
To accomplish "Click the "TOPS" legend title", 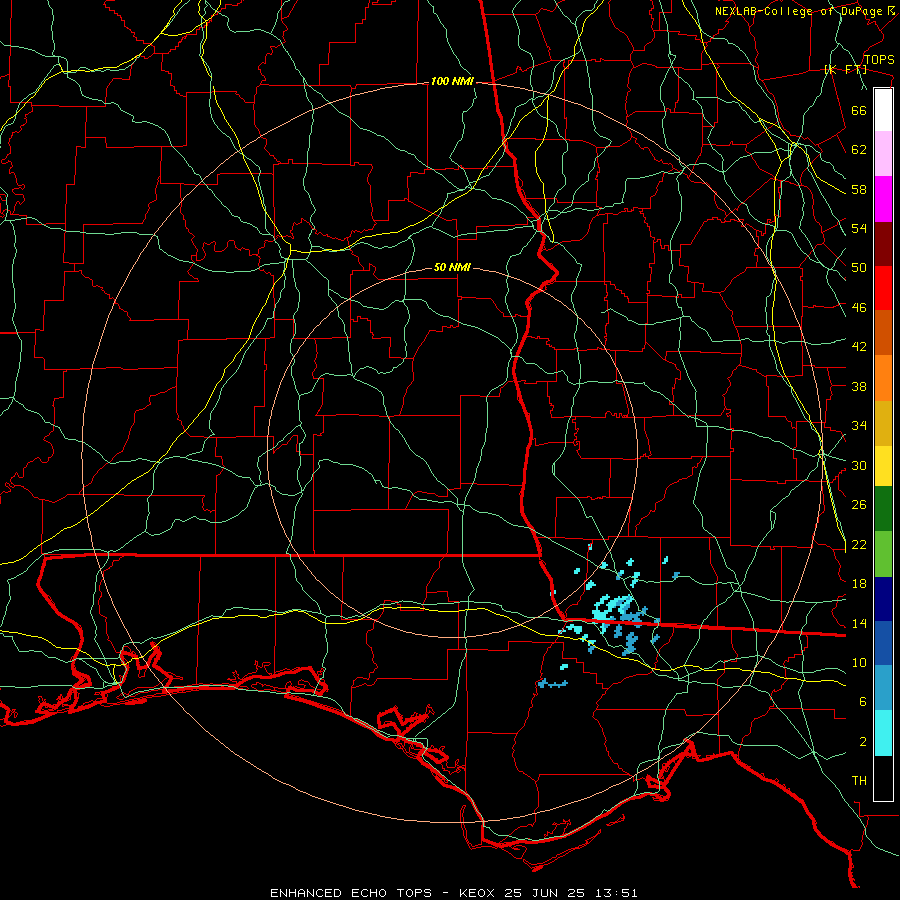I will pyautogui.click(x=879, y=60).
